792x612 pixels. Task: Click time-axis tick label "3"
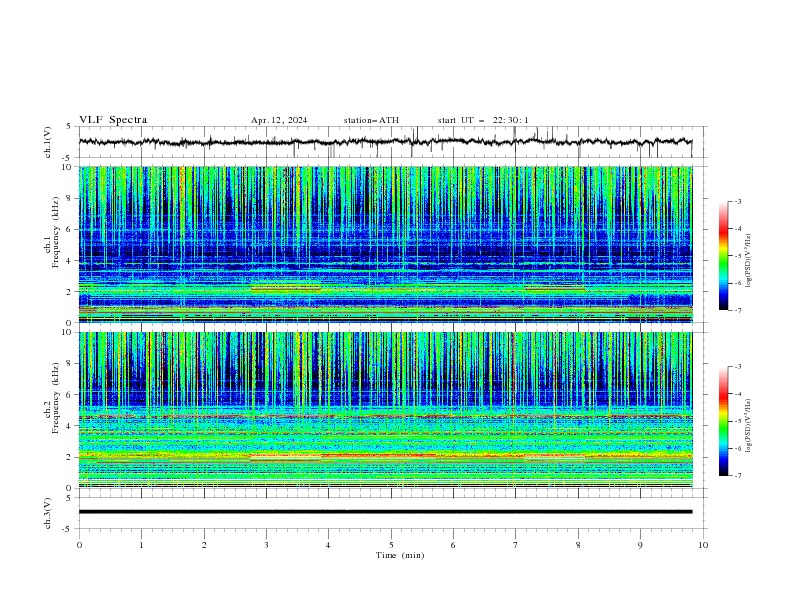coord(266,545)
